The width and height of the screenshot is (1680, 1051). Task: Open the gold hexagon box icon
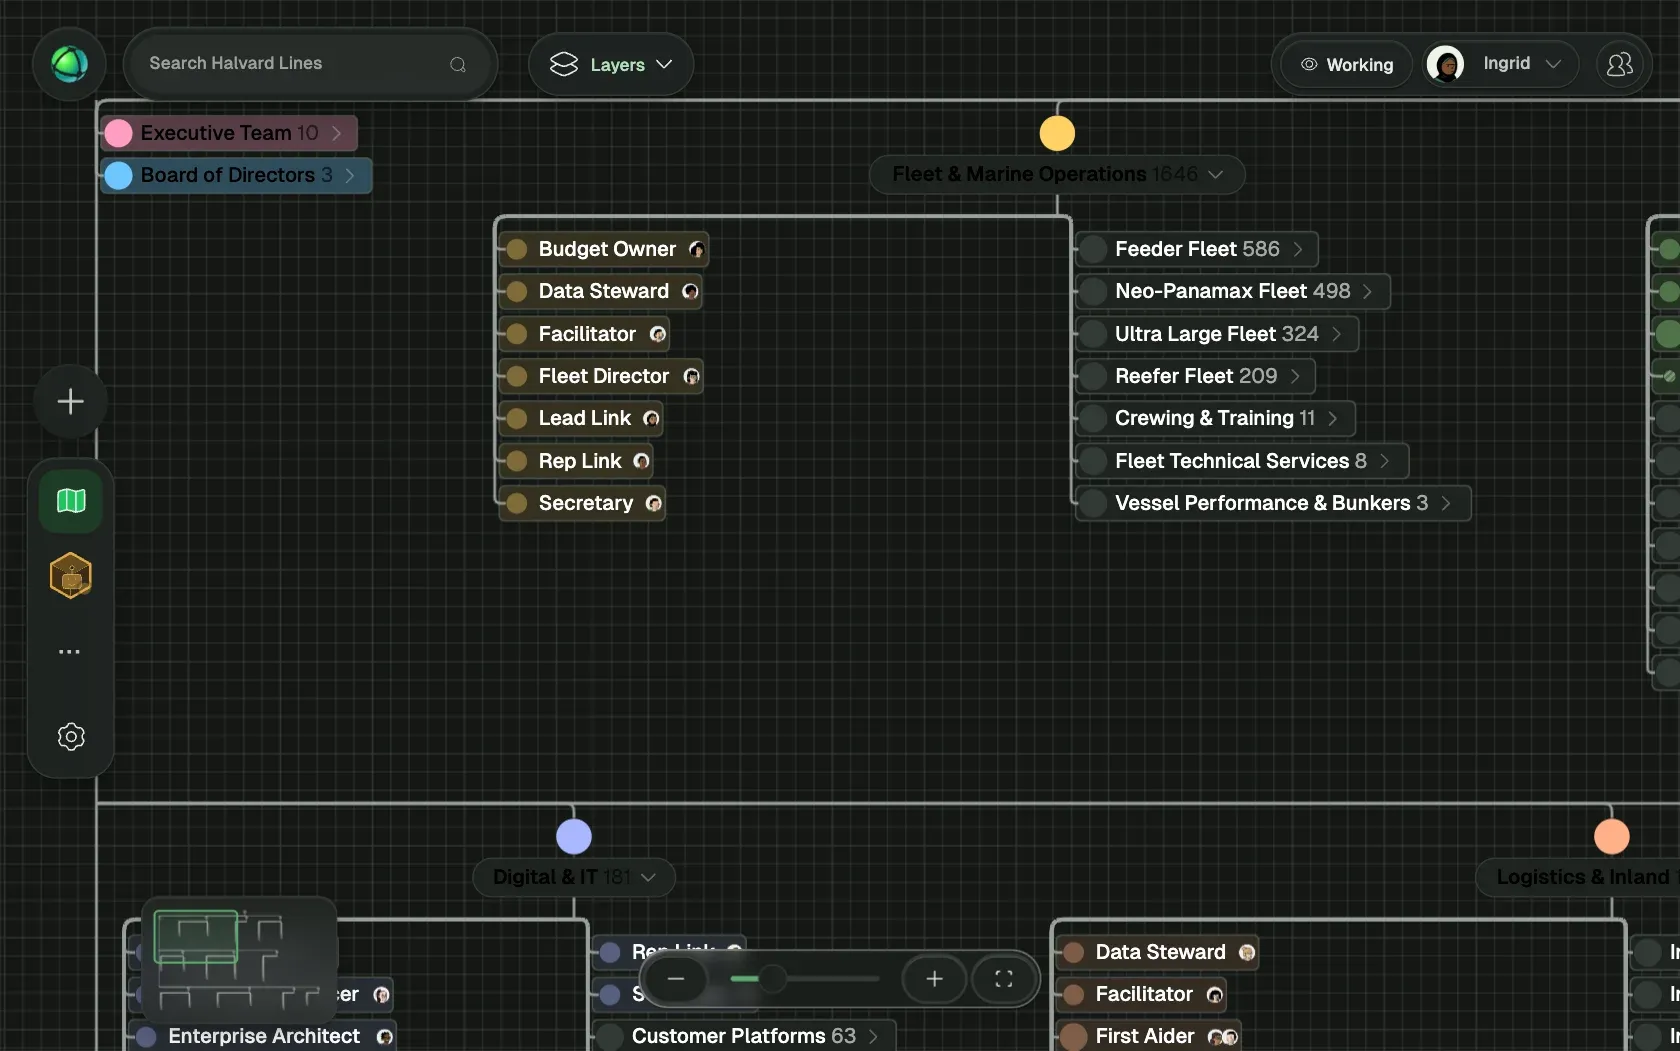coord(70,576)
